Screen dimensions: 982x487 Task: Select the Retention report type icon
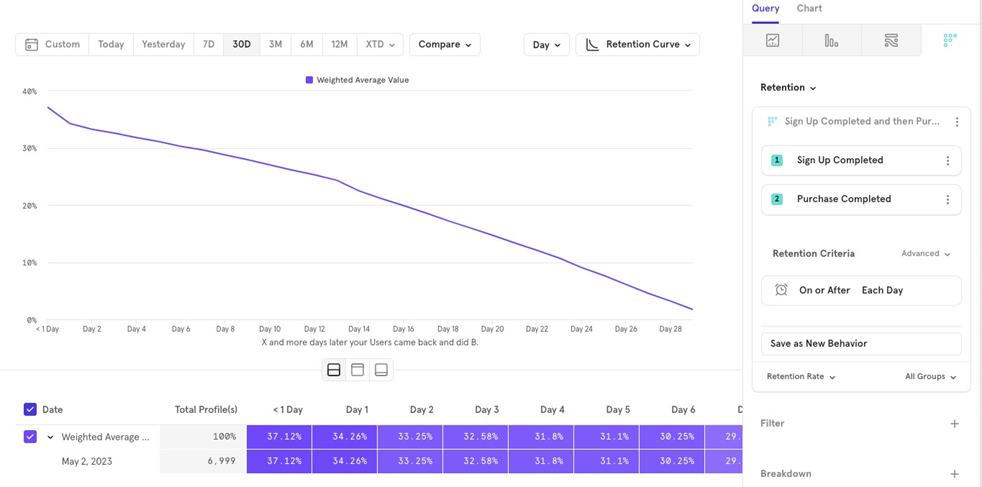(949, 41)
